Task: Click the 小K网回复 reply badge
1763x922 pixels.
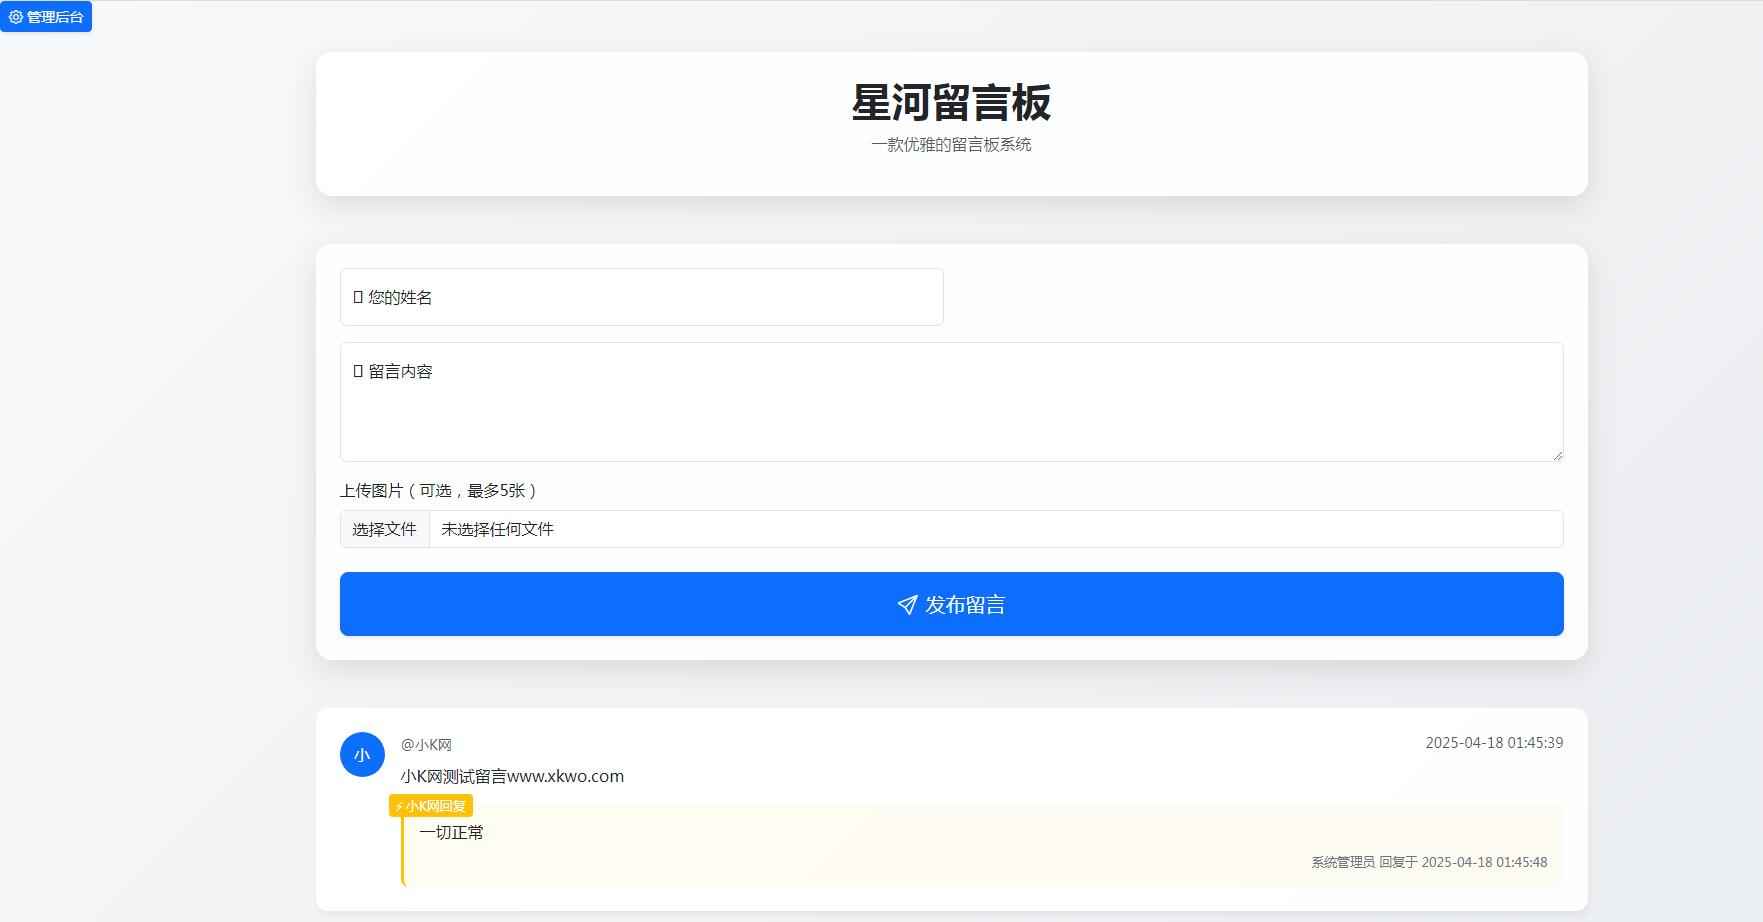Action: coord(431,805)
